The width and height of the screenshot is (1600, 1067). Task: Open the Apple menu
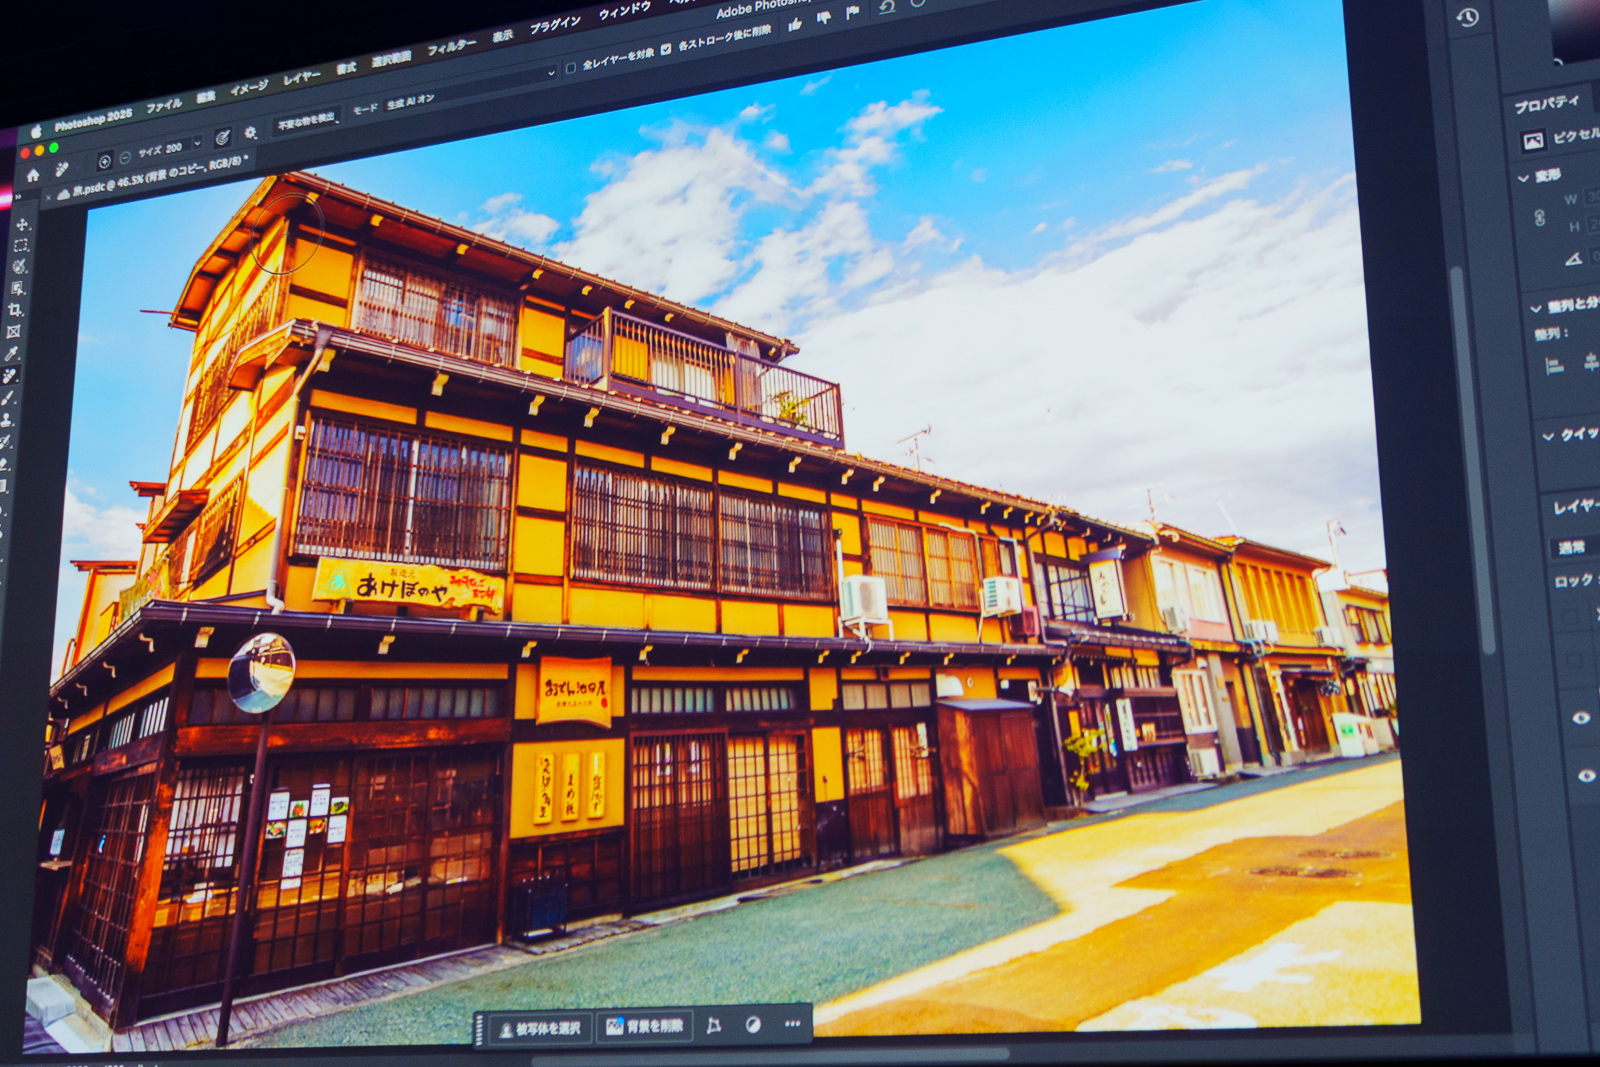35,131
